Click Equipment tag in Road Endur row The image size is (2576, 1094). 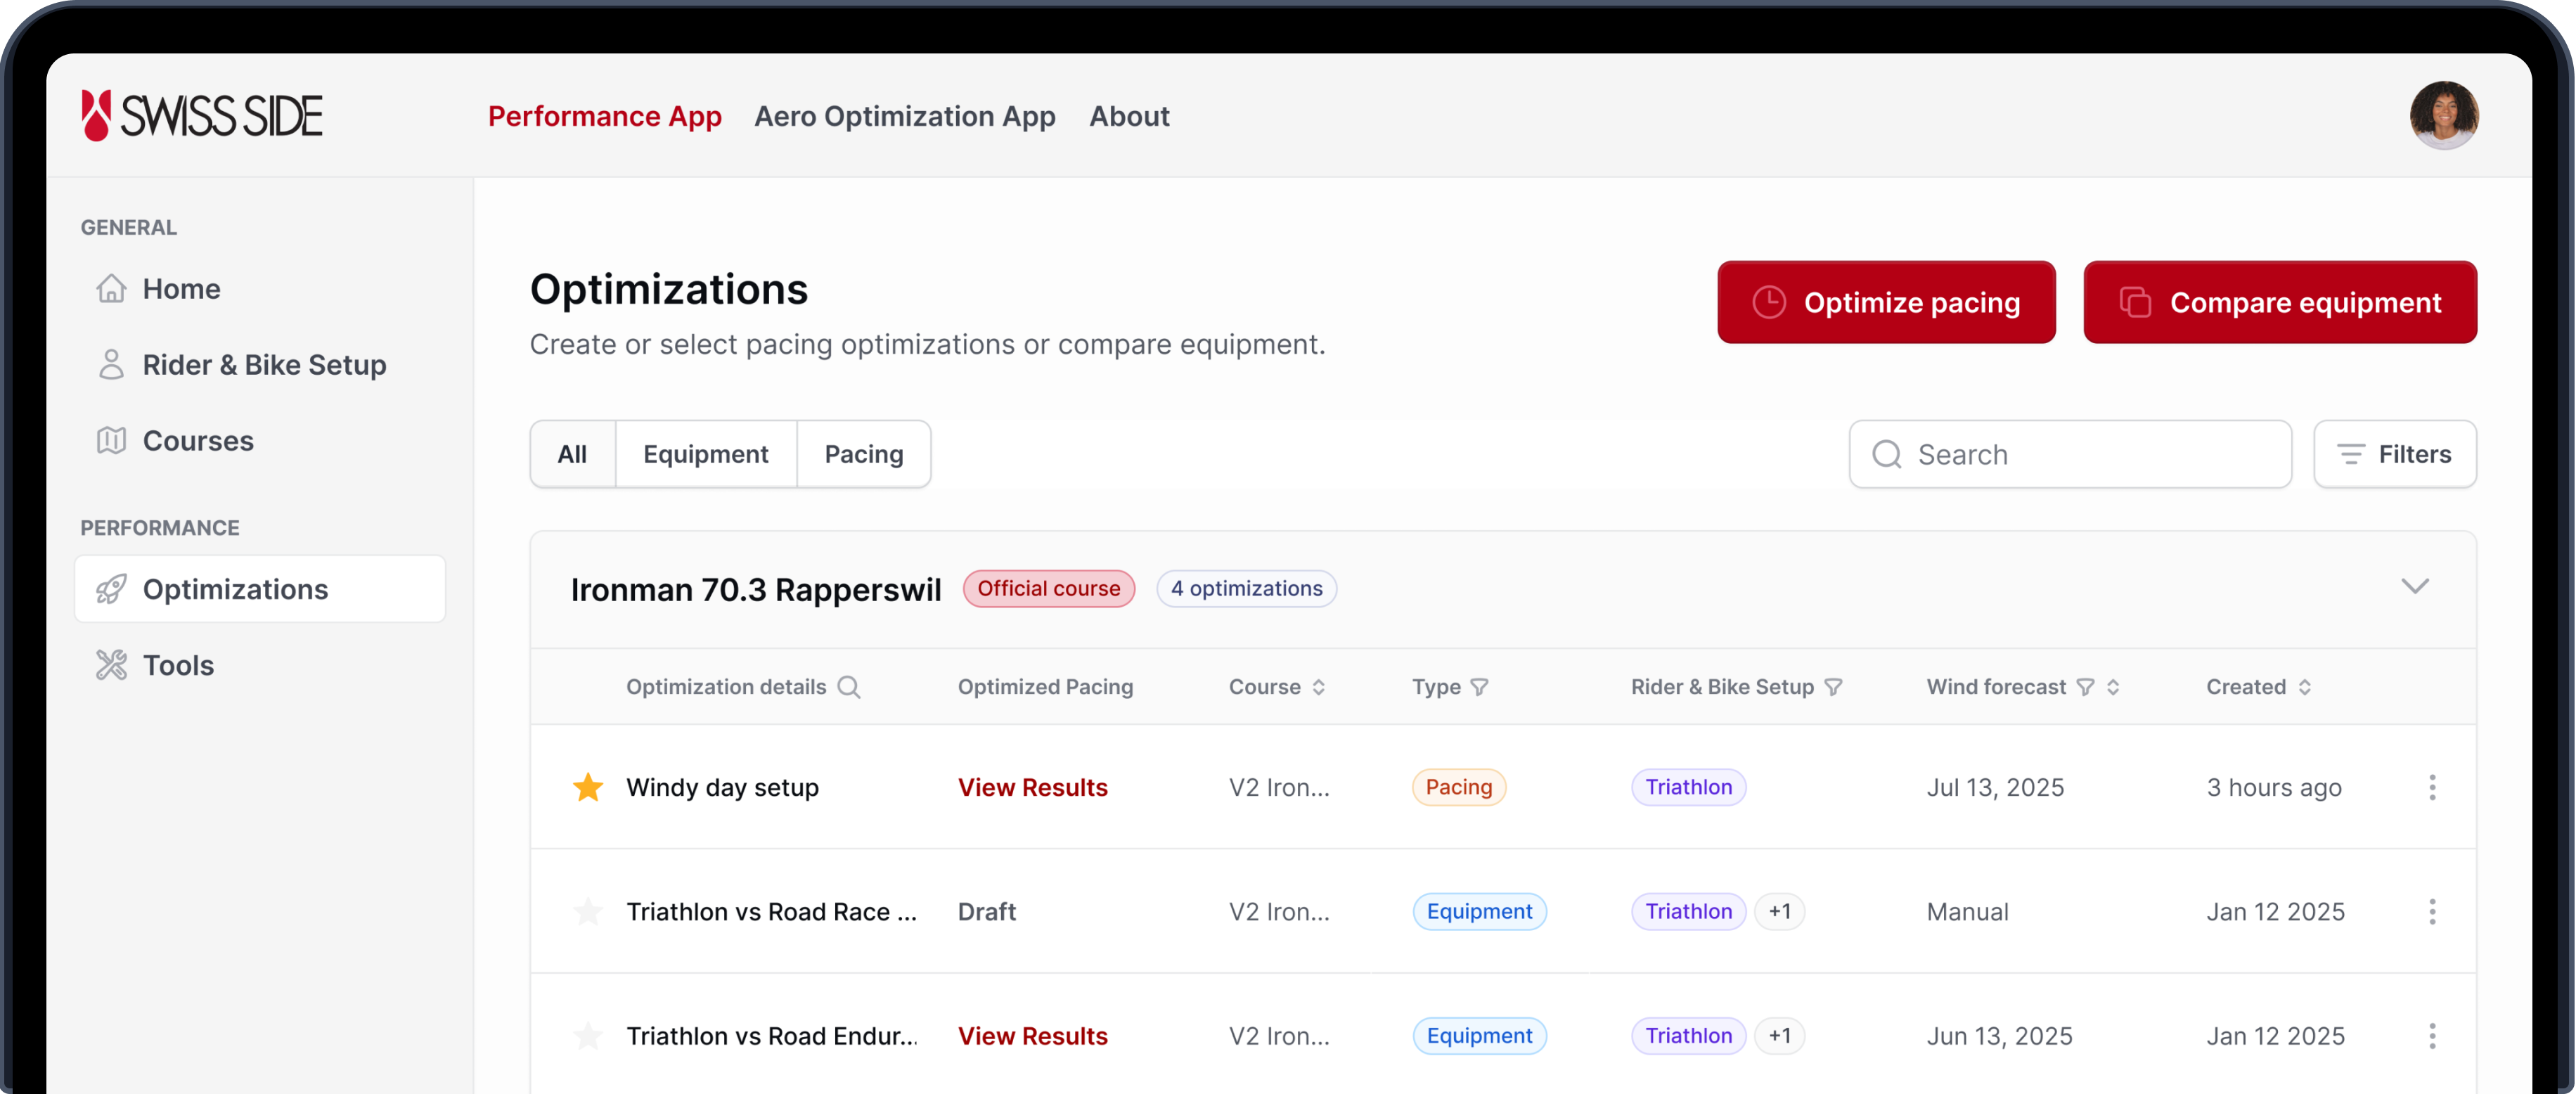1480,1035
